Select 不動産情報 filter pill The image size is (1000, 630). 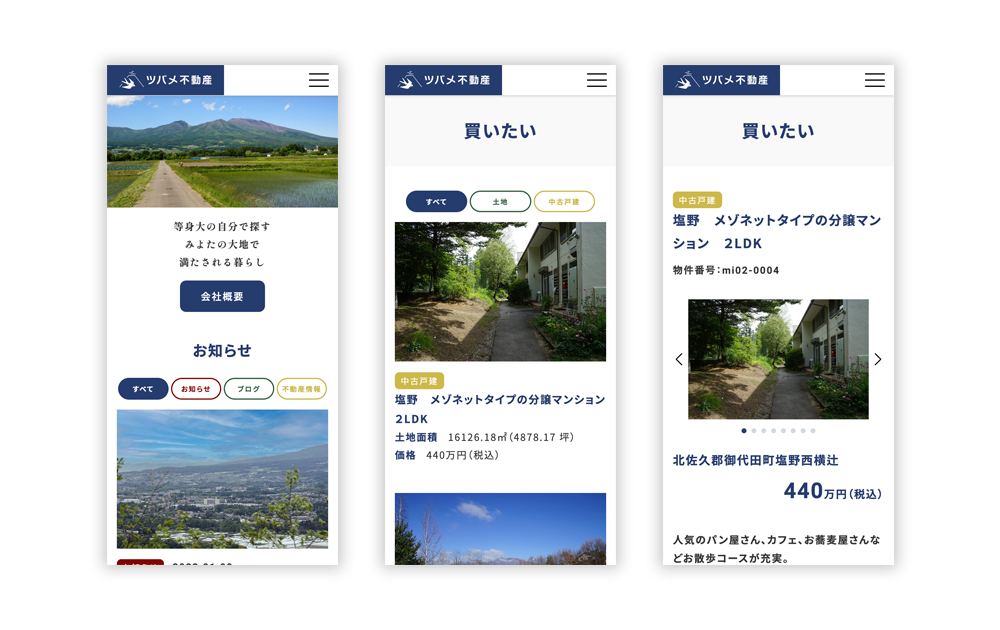(x=302, y=388)
